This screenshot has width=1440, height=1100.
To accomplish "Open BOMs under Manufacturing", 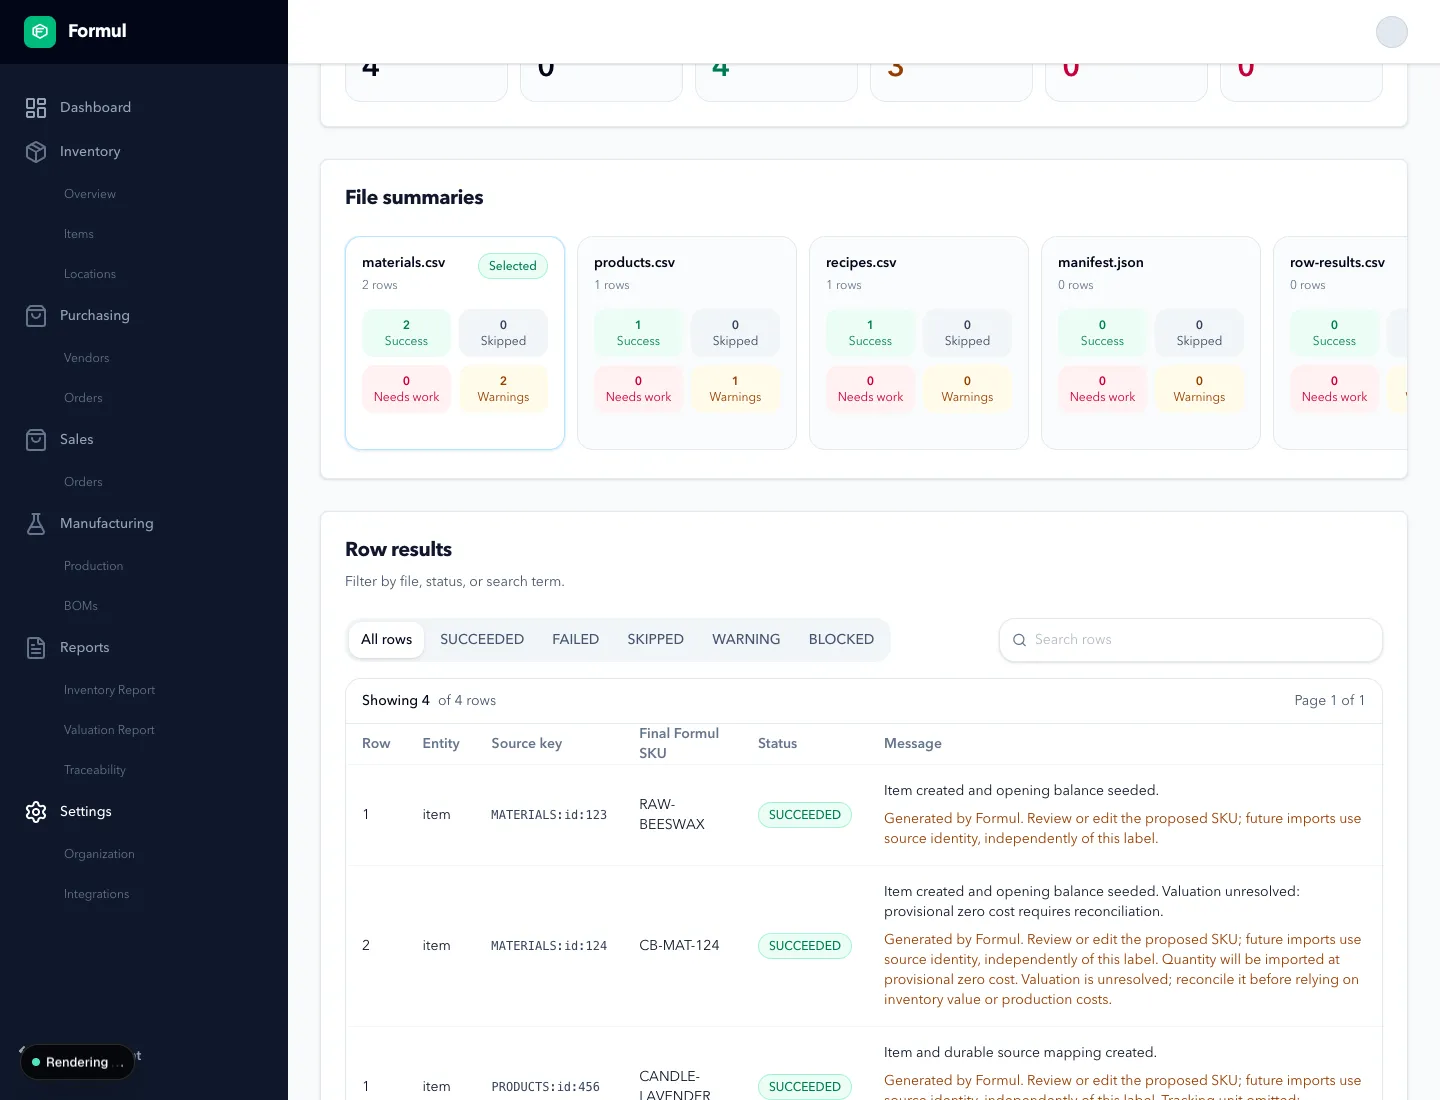I will click(x=81, y=606).
